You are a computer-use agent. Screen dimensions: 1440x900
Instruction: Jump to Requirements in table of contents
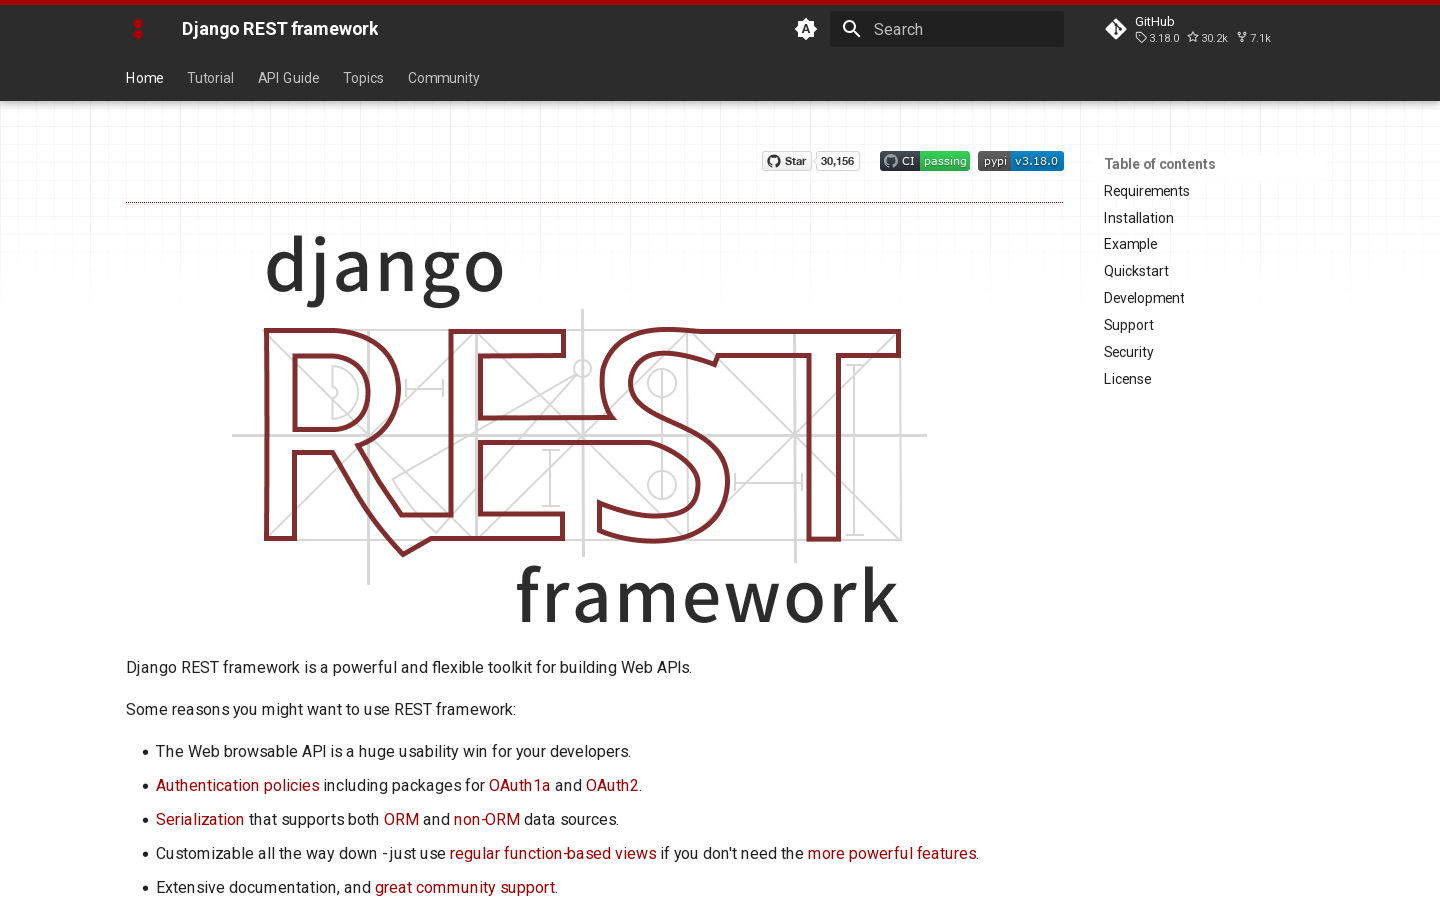click(1147, 191)
